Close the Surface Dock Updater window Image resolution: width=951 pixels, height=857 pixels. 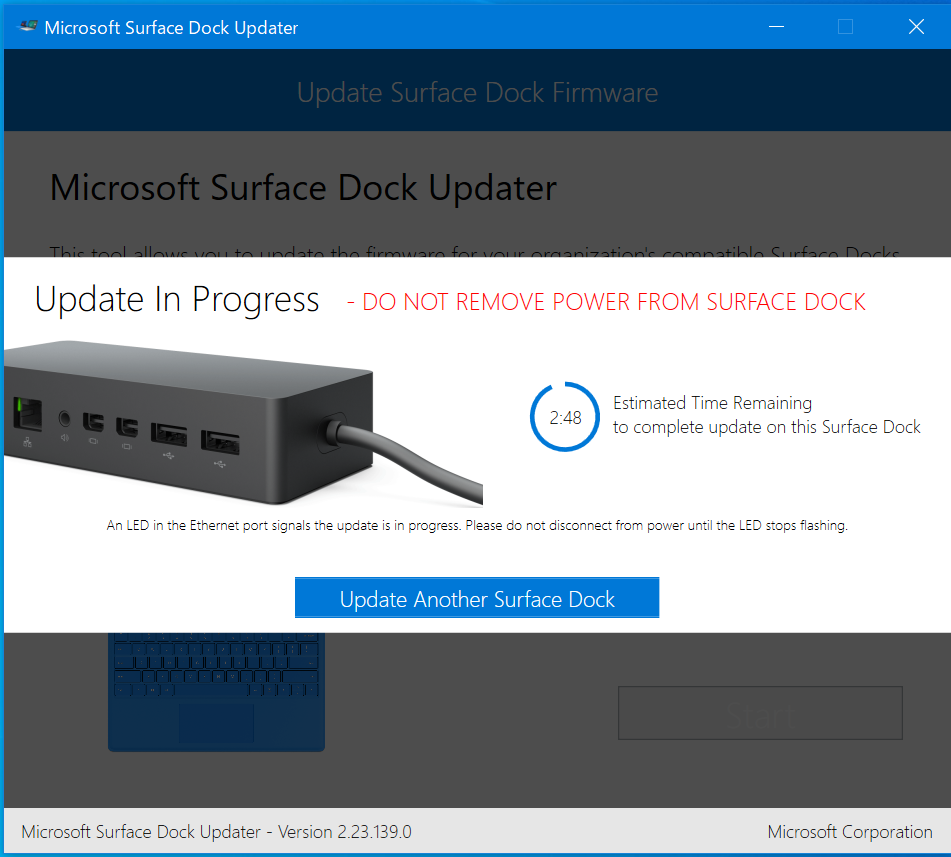(916, 27)
